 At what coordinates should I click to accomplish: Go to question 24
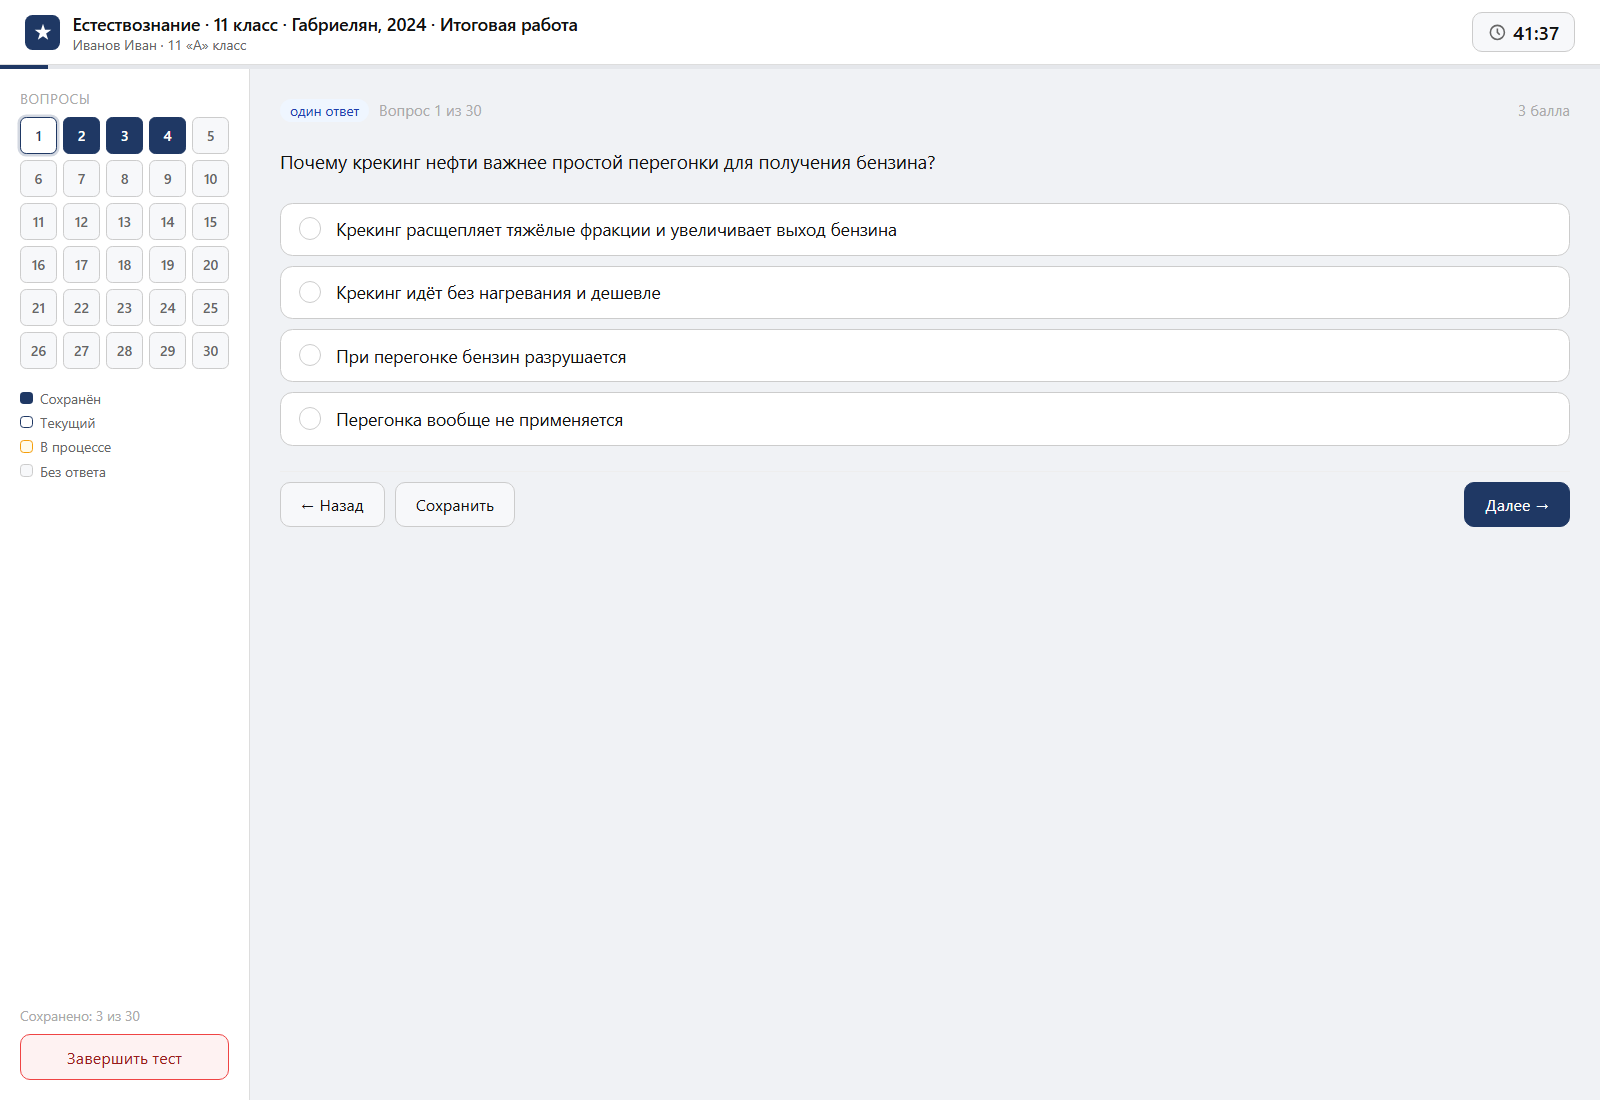(167, 308)
